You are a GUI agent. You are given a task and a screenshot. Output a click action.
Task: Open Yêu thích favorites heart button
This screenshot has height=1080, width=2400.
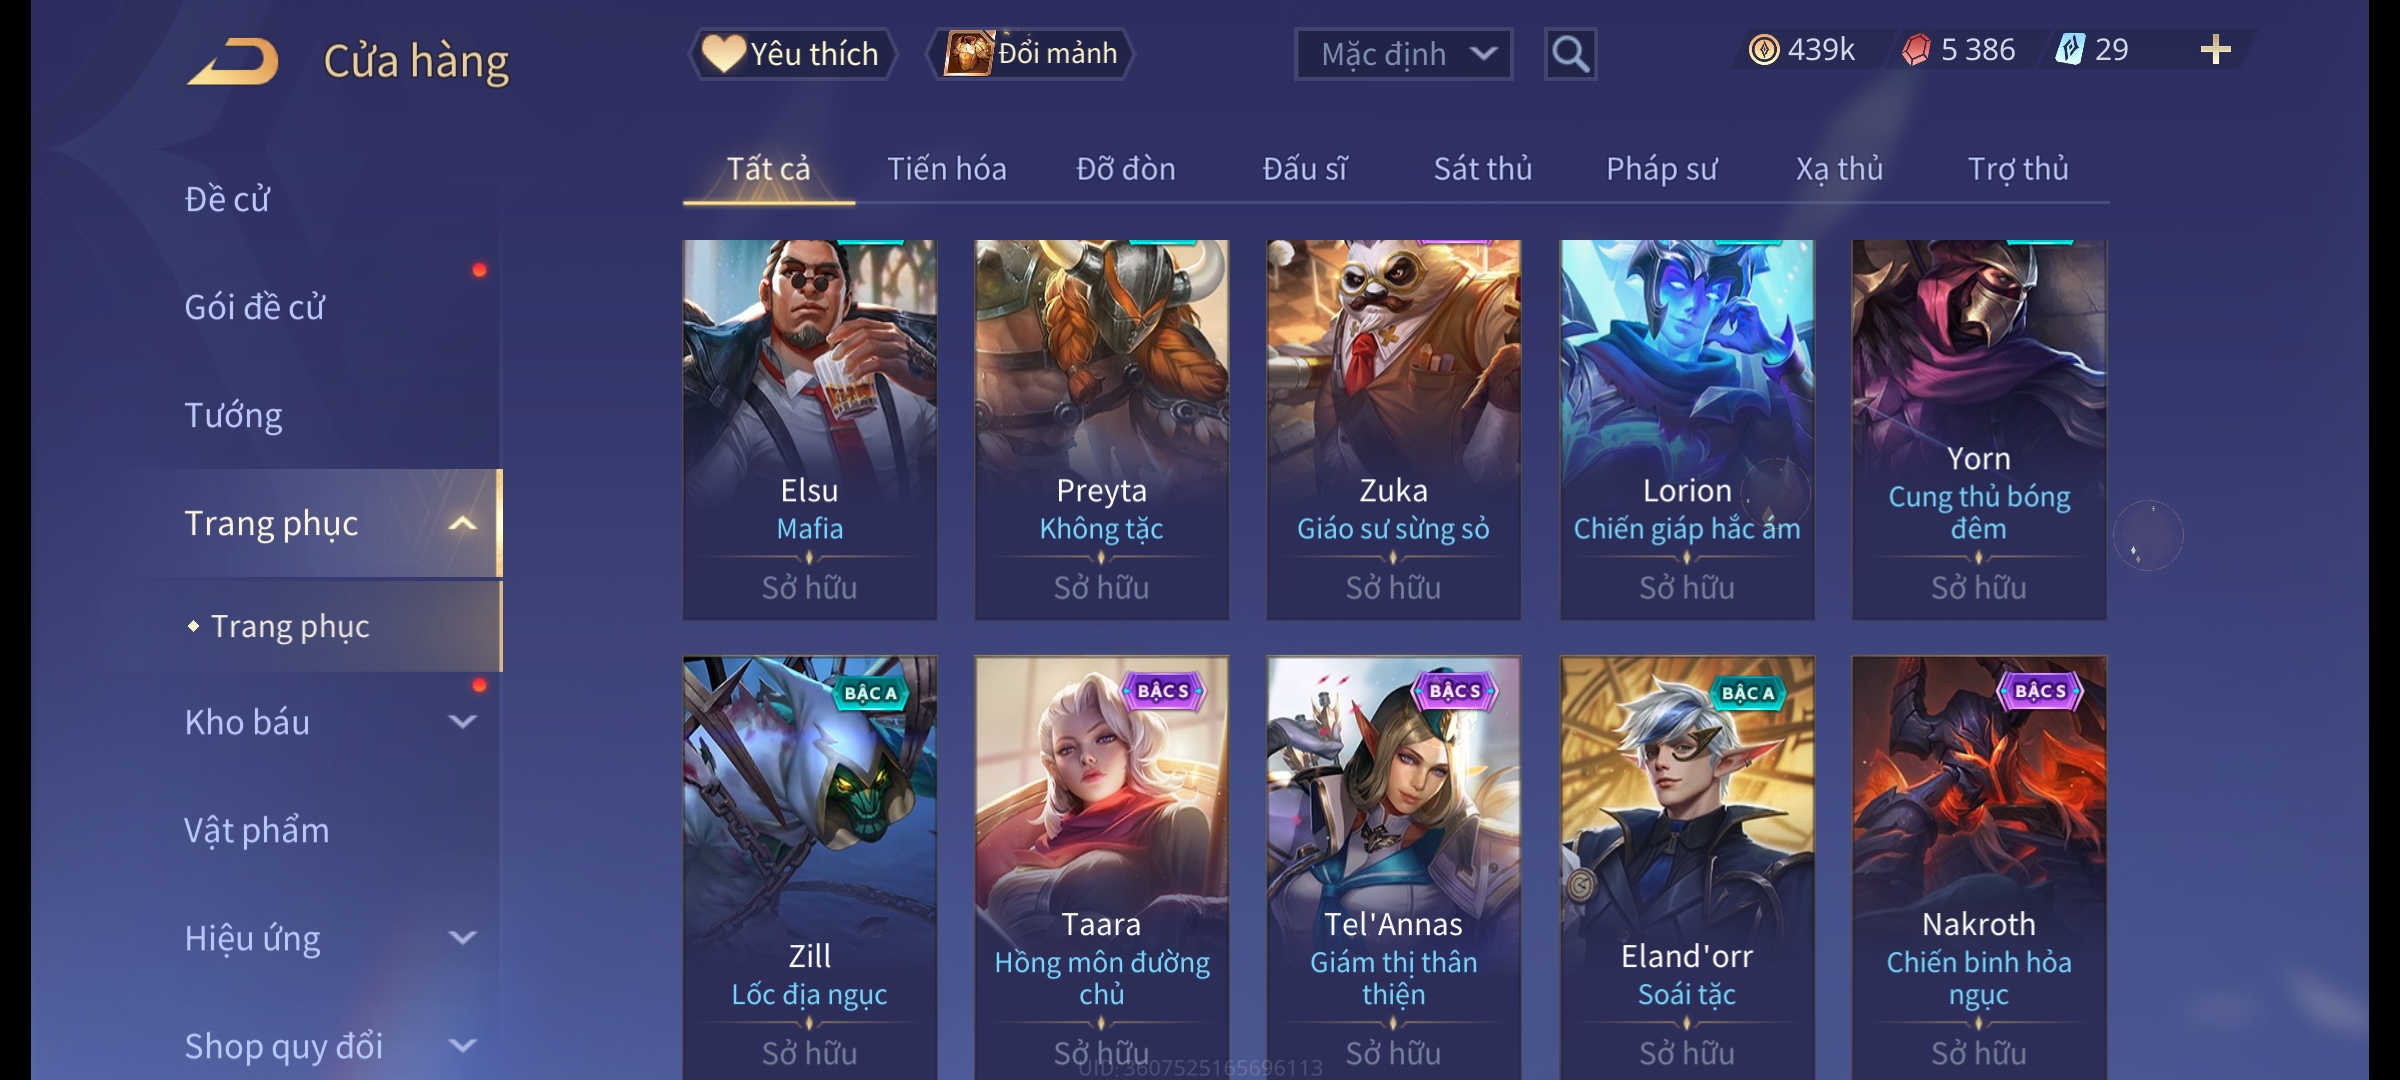tap(792, 54)
